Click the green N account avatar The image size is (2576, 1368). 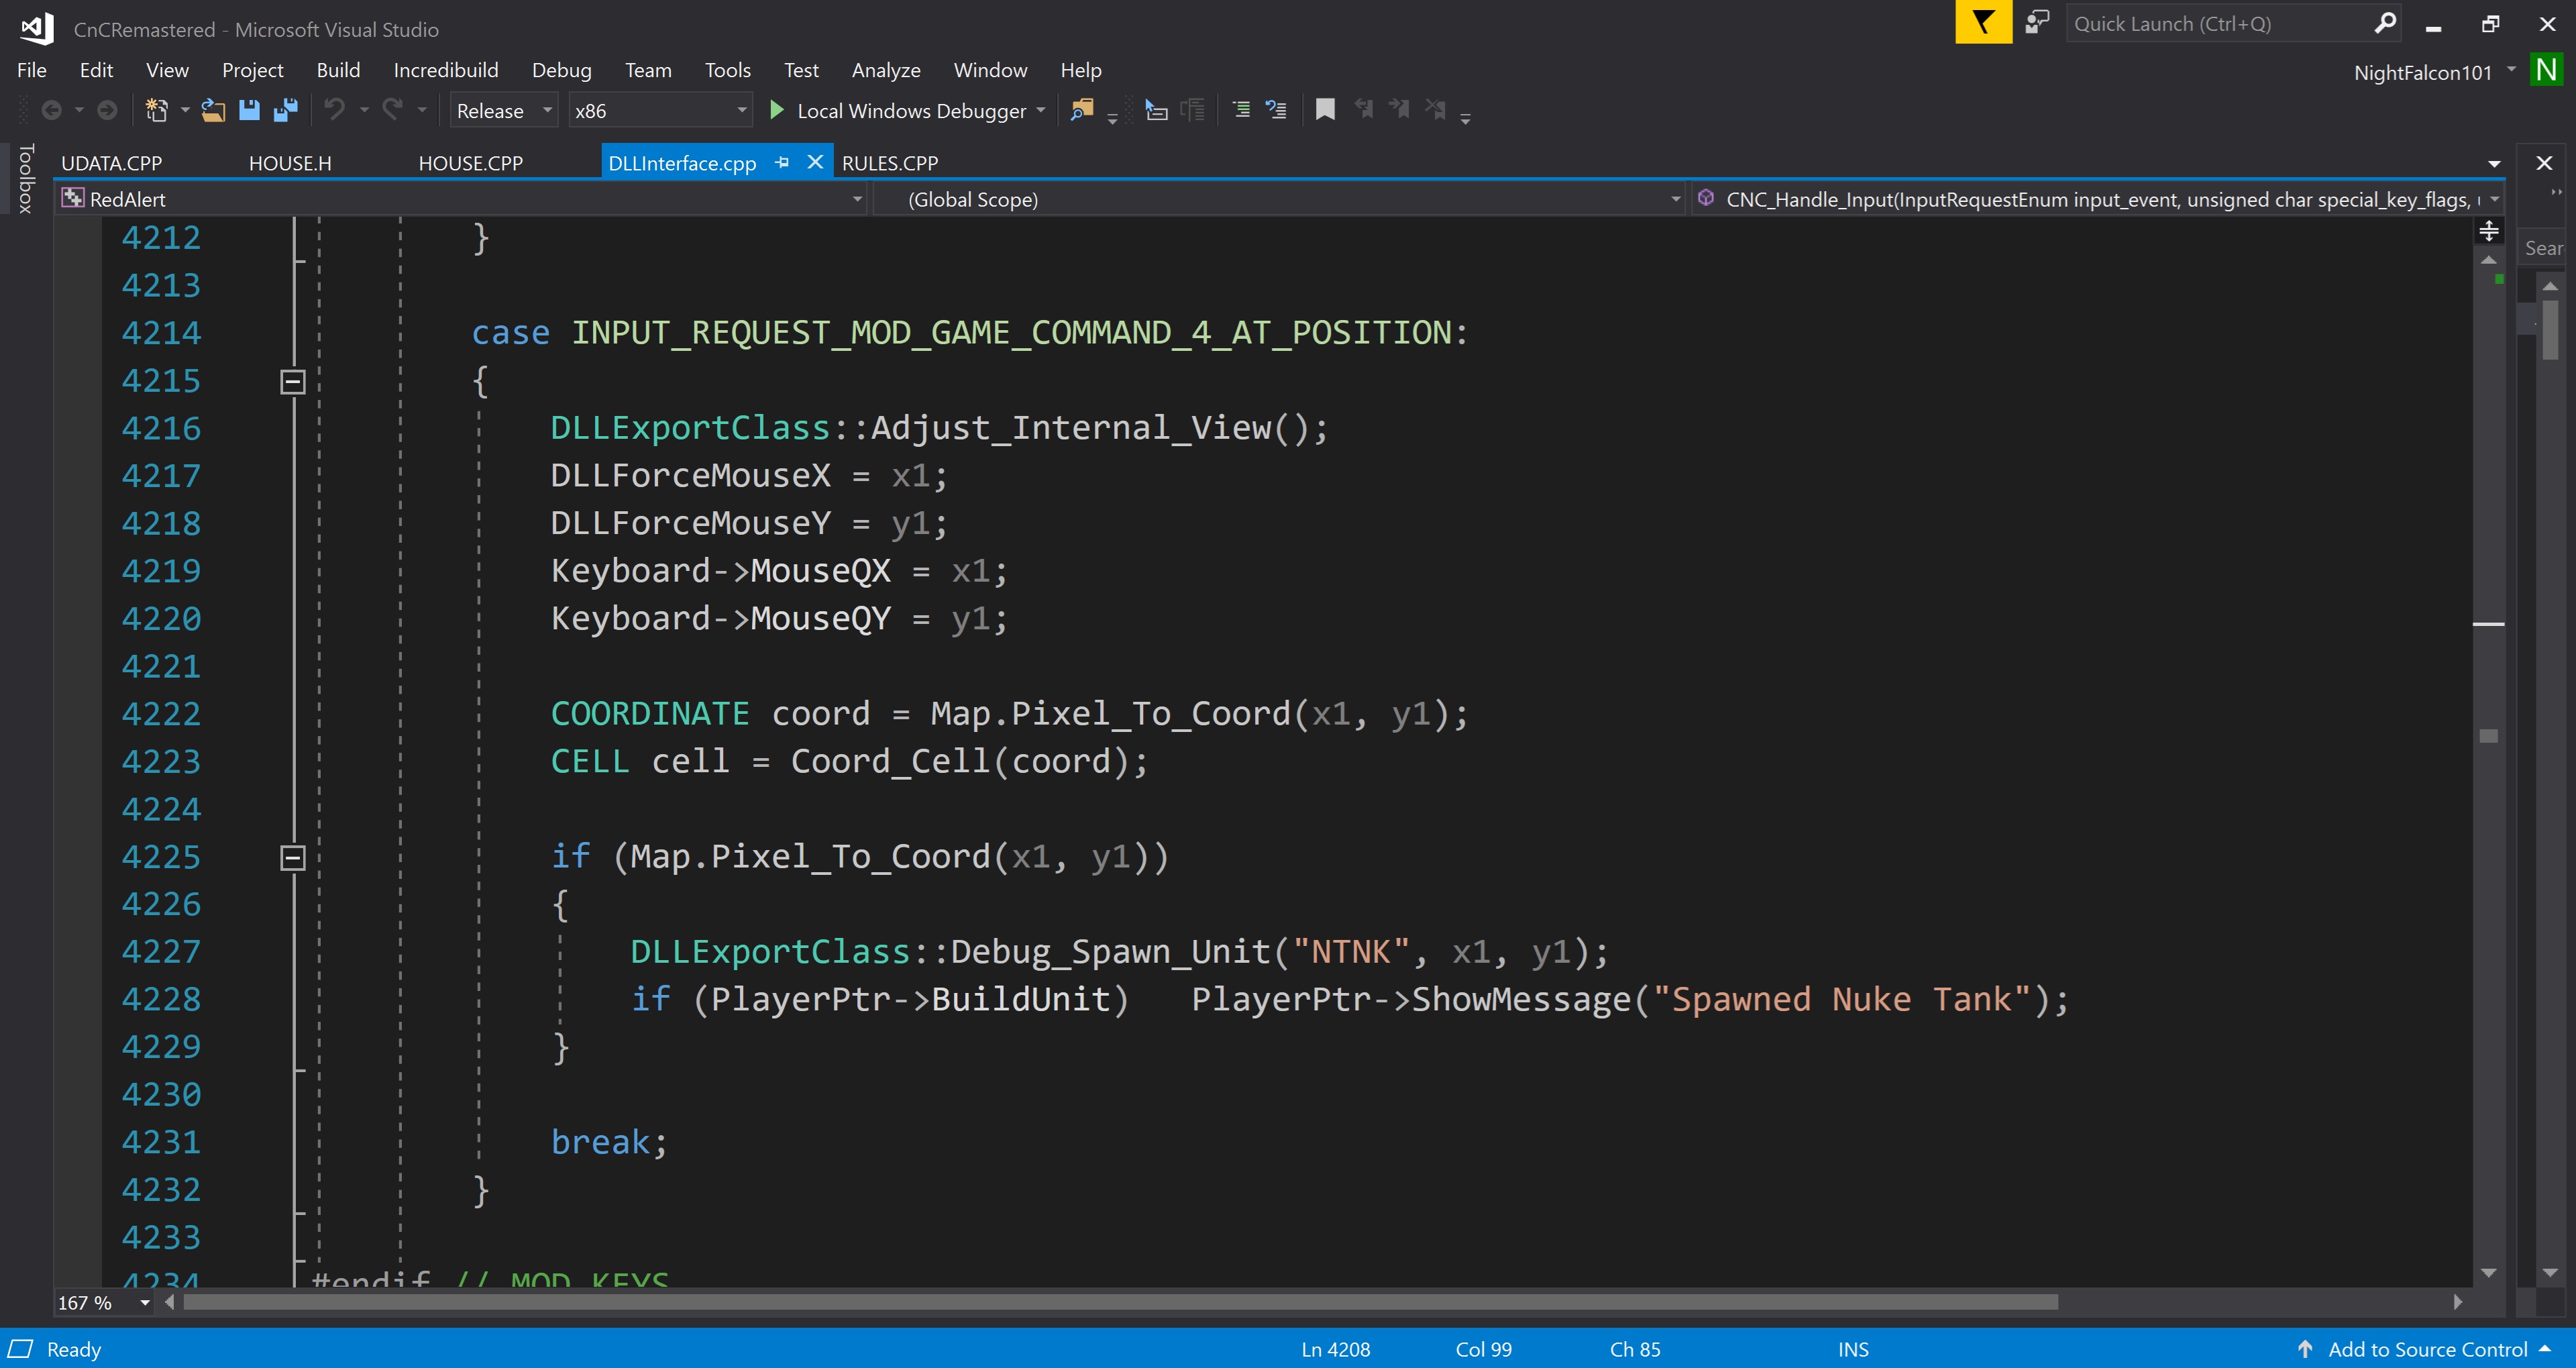[x=2546, y=70]
